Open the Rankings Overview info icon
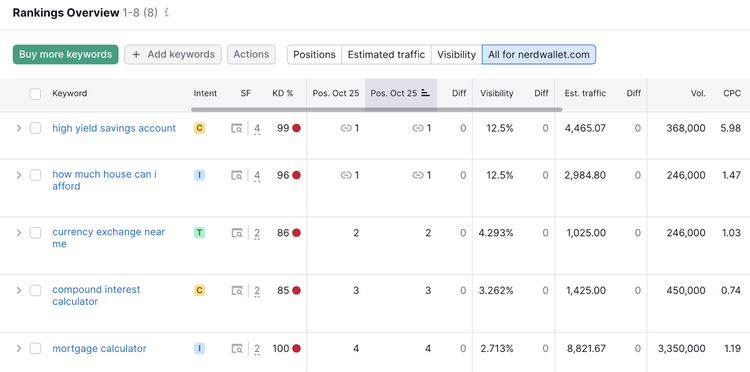Viewport: 750px width, 372px height. (166, 13)
